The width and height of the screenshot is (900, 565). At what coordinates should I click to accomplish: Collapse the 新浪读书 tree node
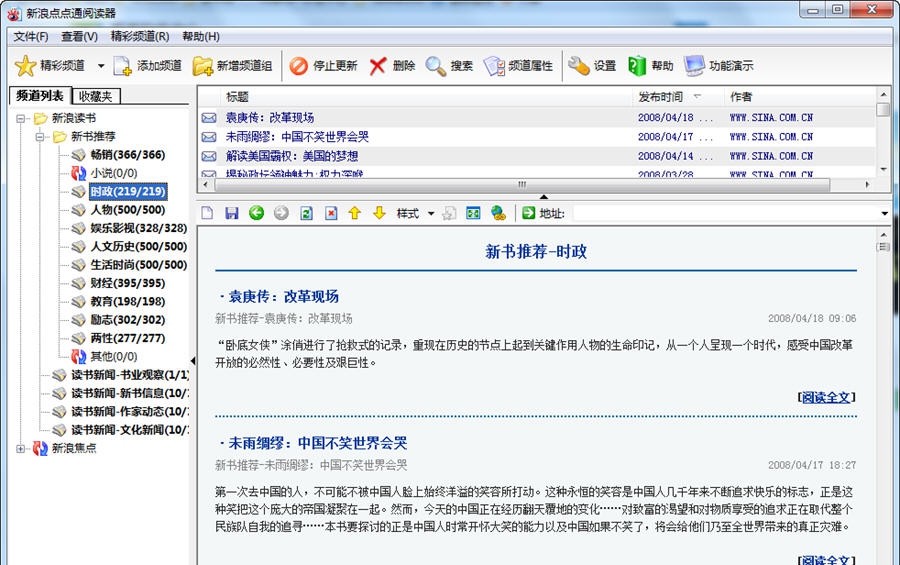[21, 119]
